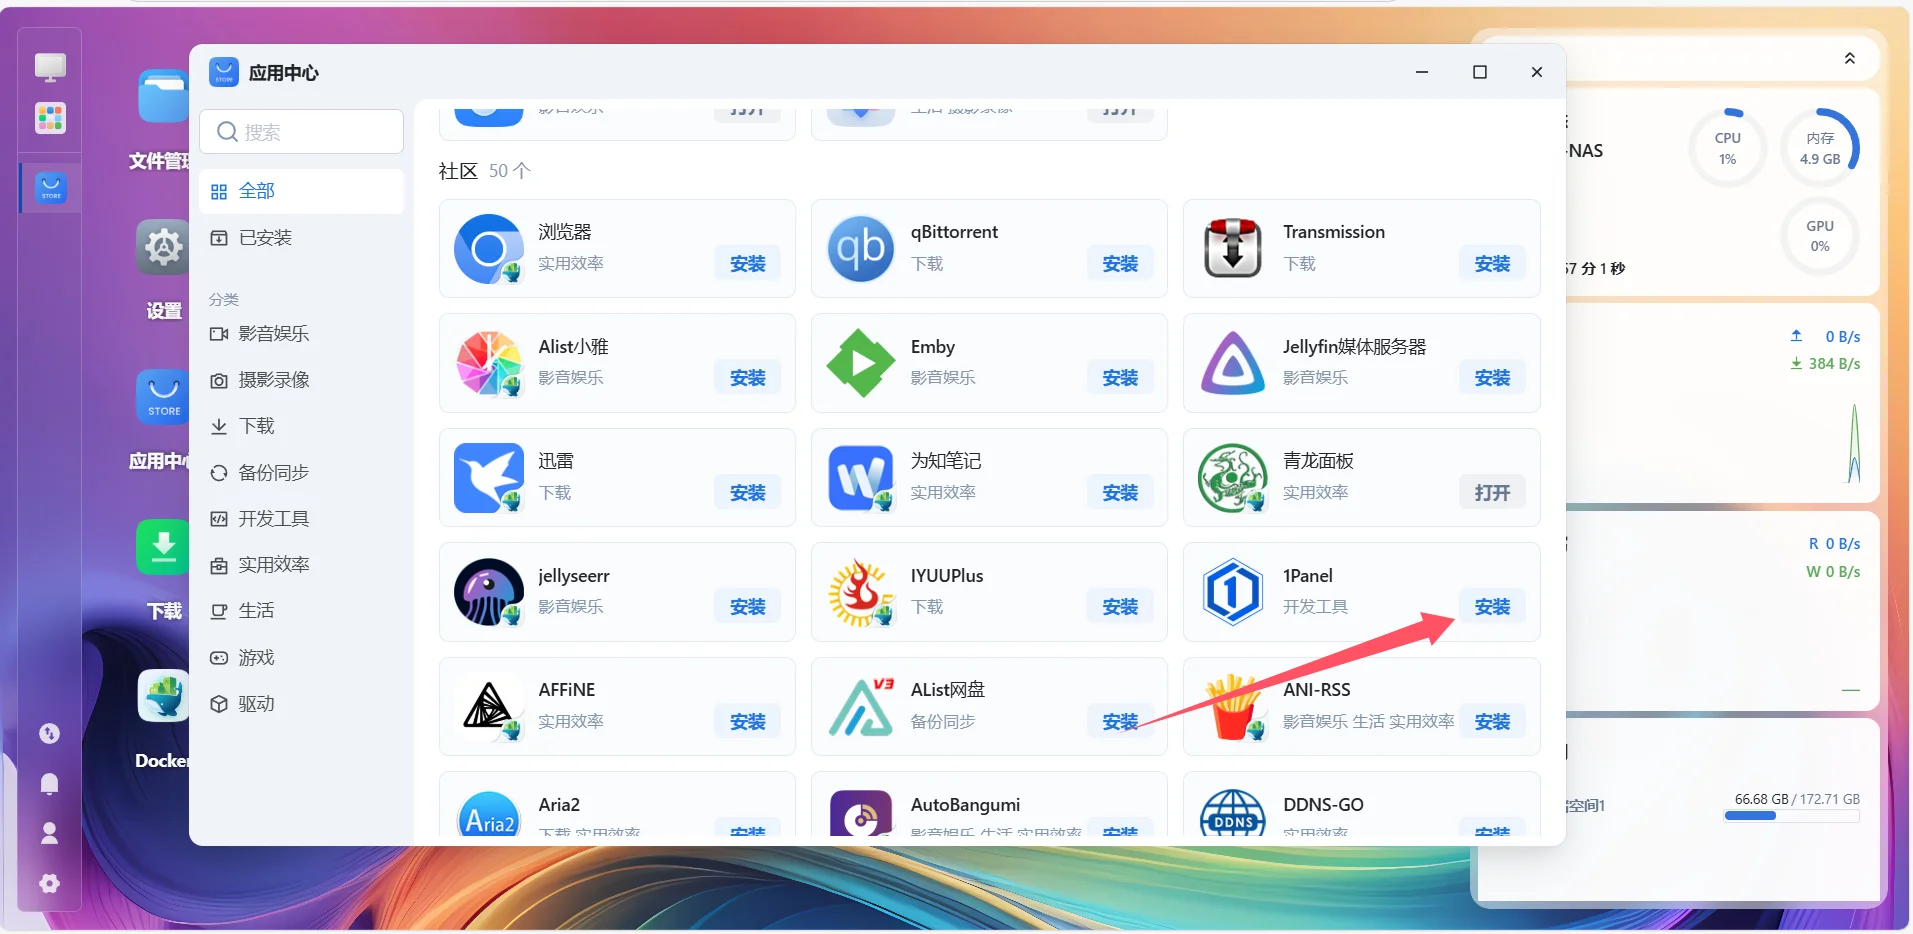Image resolution: width=1913 pixels, height=934 pixels.
Task: Open the 影音娱乐 category
Action: [273, 334]
